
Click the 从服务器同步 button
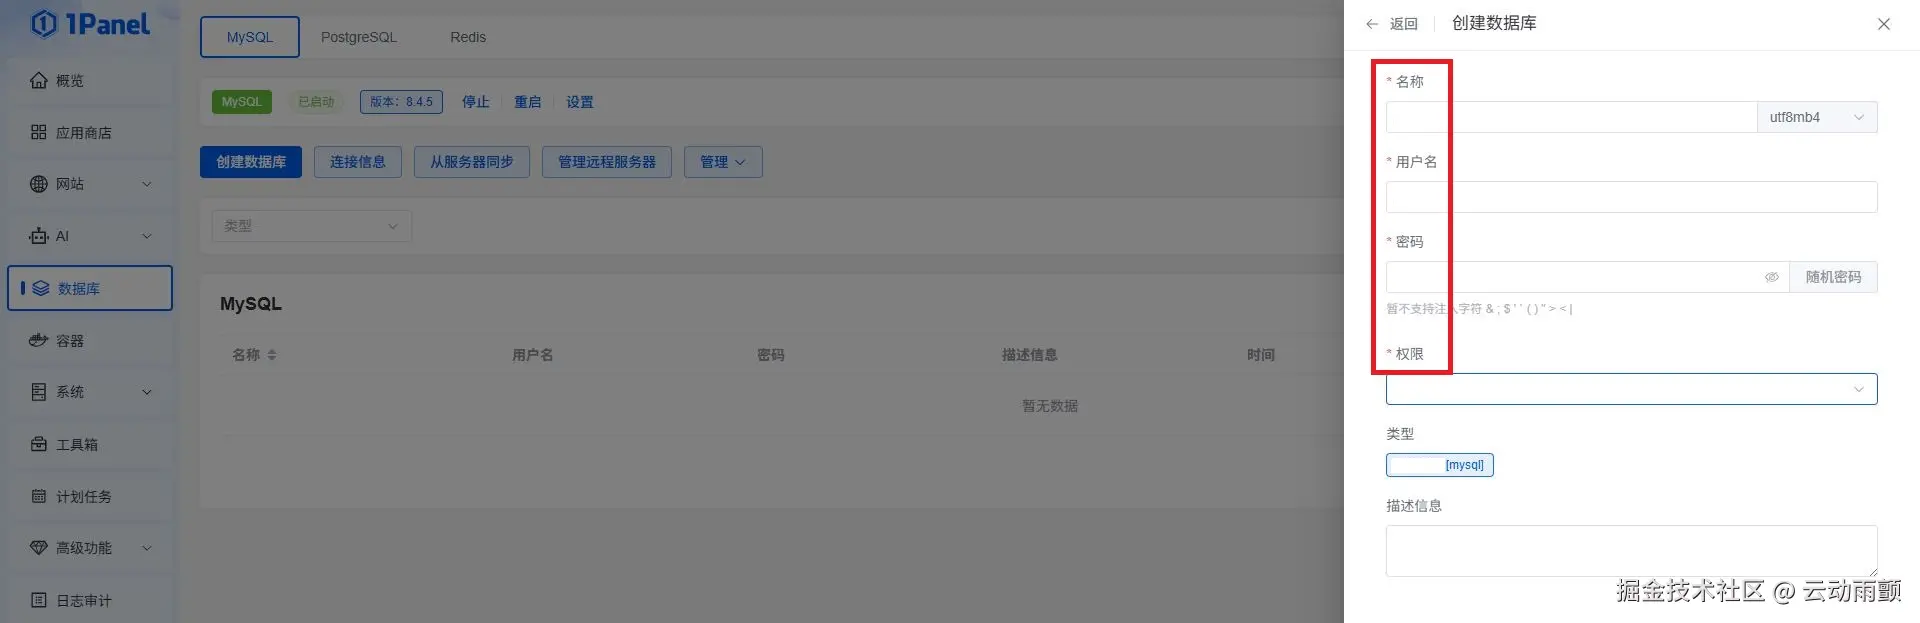(472, 162)
